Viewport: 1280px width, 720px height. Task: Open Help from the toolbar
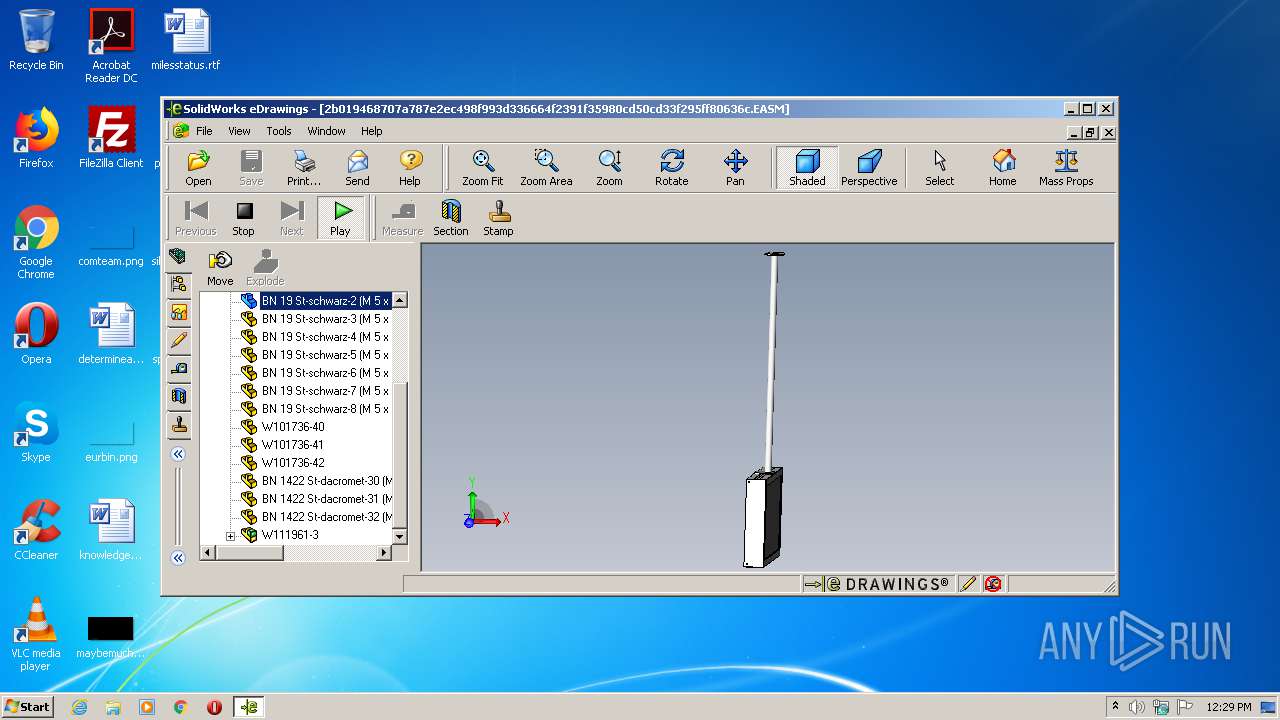tap(410, 167)
